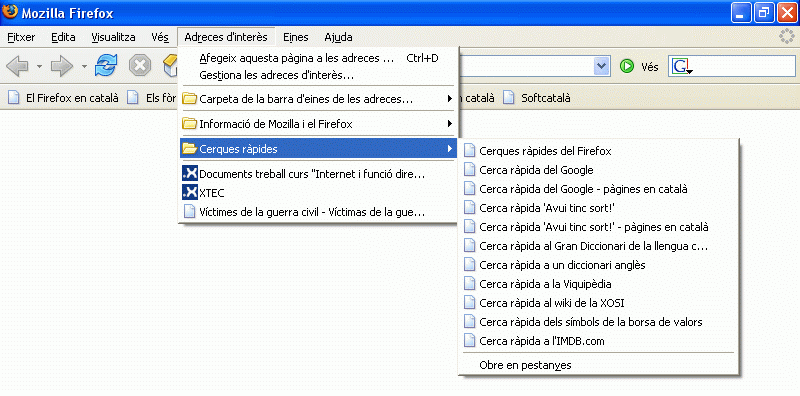The height and width of the screenshot is (396, 800).
Task: Click the Forward navigation arrow
Action: point(62,67)
